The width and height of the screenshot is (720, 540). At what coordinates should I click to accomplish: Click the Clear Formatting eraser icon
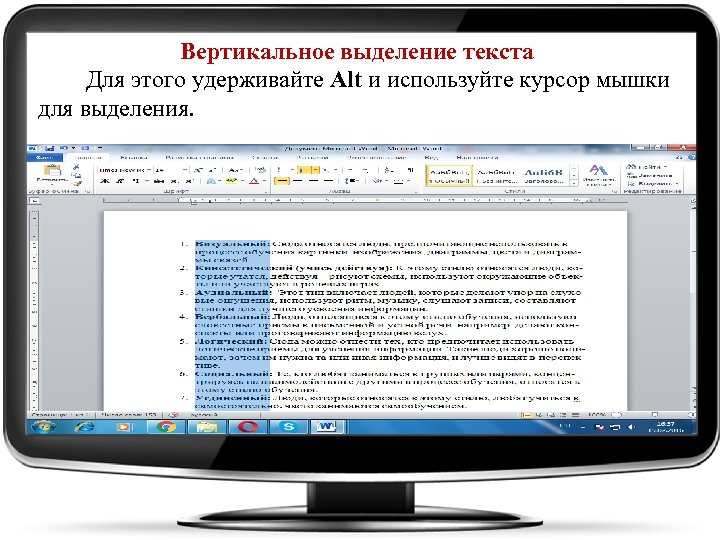click(260, 170)
